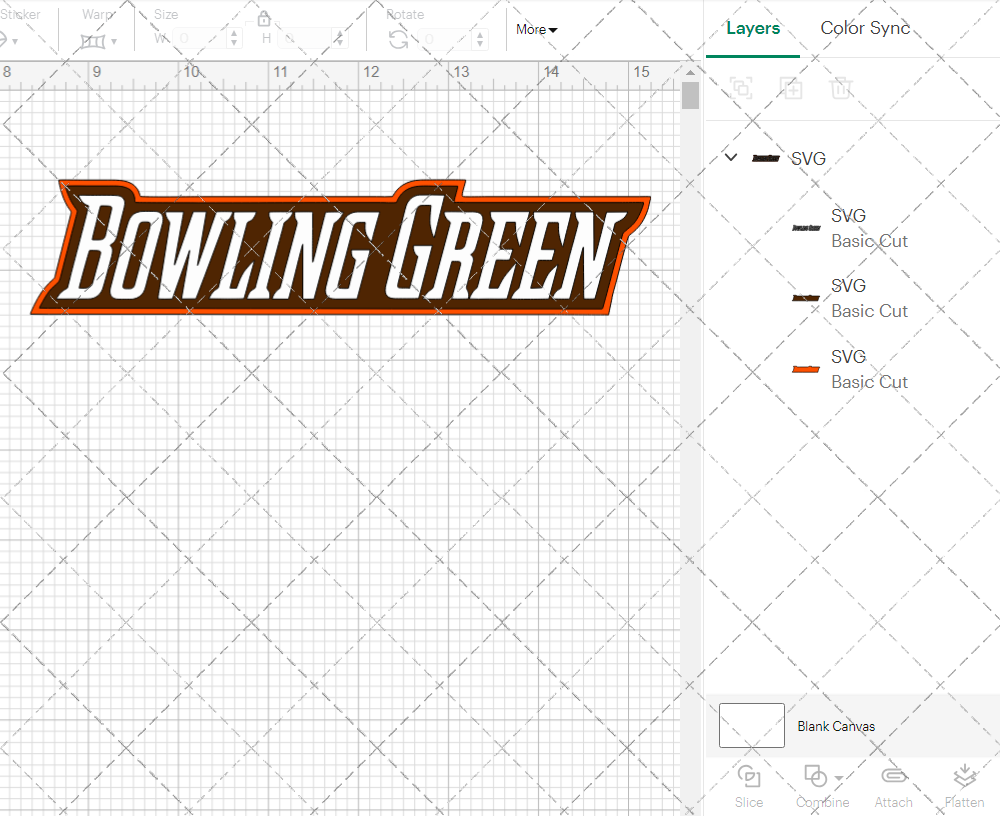1000x816 pixels.
Task: Click the canvas vertical scrollbar
Action: 690,95
